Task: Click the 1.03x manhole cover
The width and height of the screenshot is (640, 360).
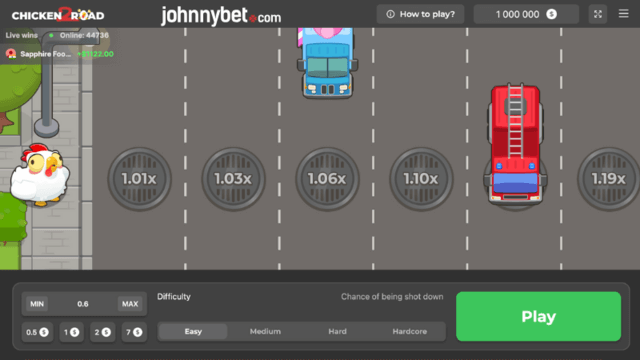Action: point(233,179)
